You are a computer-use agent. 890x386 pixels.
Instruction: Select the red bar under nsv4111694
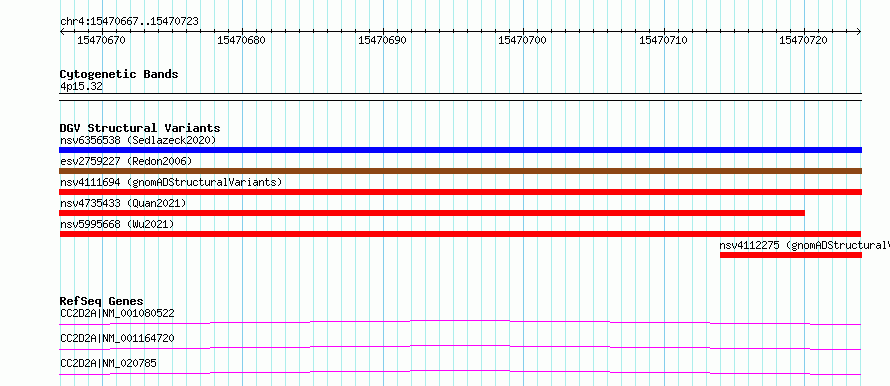pos(460,192)
